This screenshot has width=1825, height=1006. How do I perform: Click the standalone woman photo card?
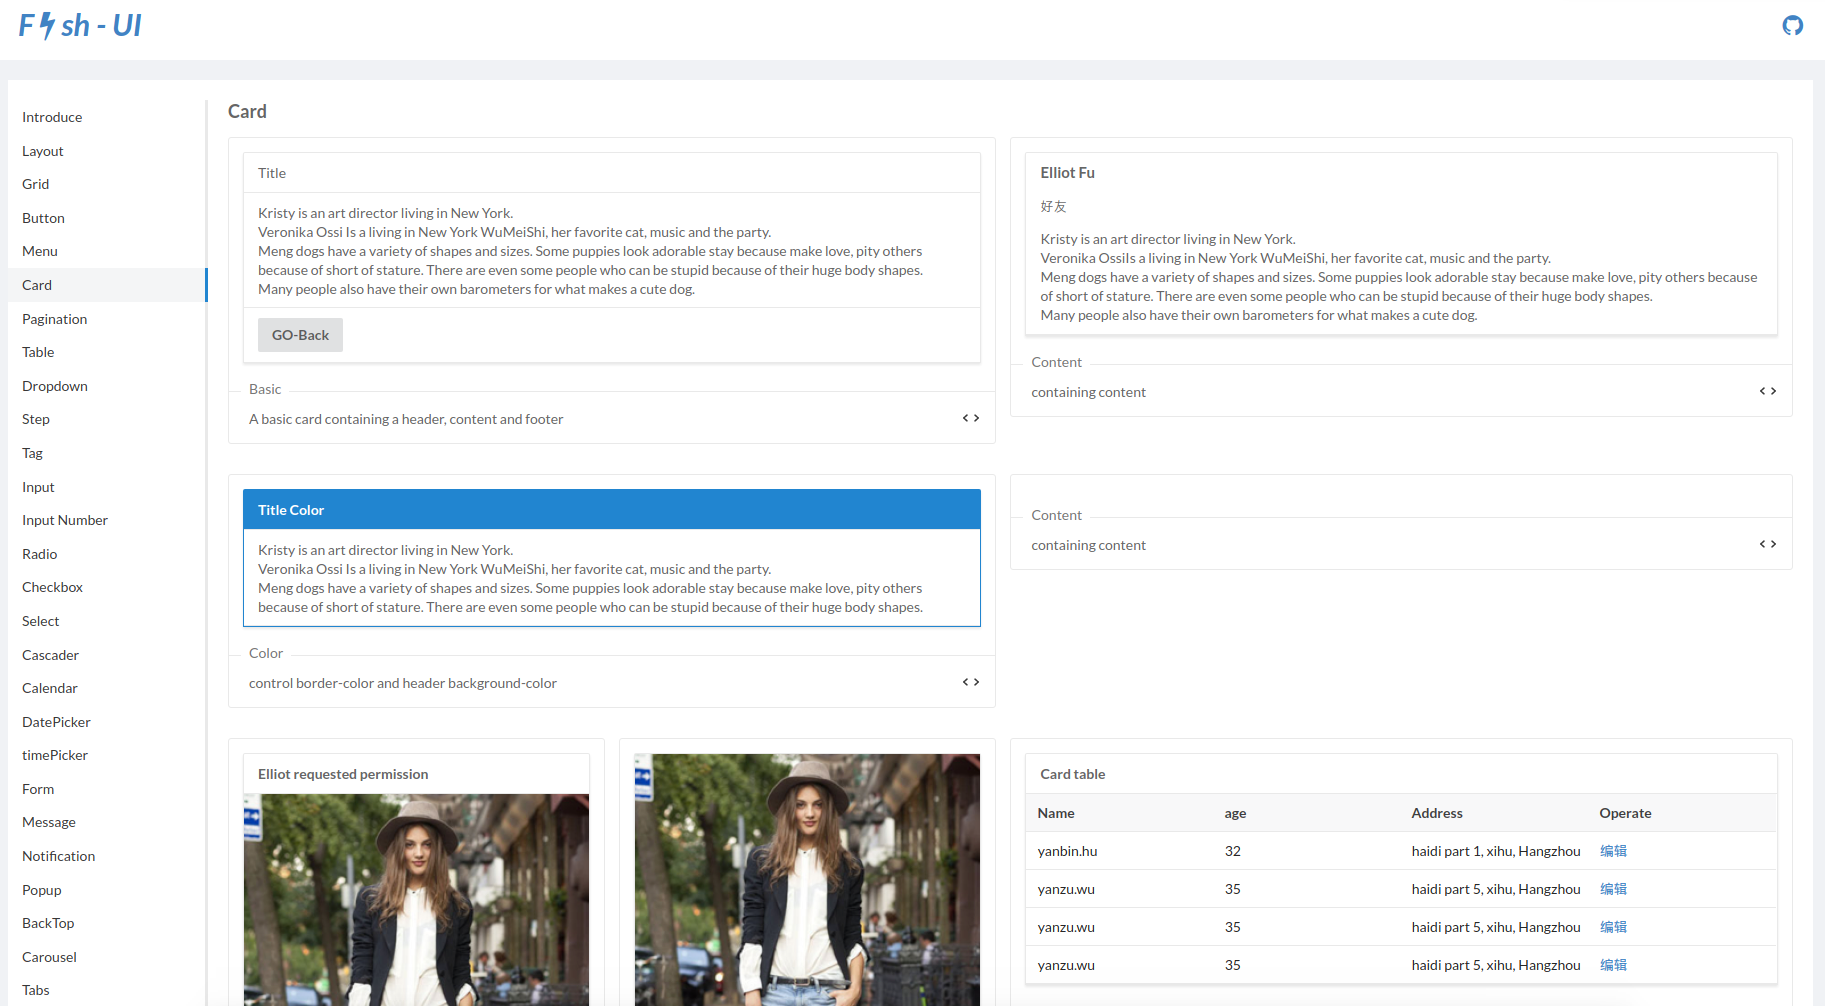[x=807, y=880]
